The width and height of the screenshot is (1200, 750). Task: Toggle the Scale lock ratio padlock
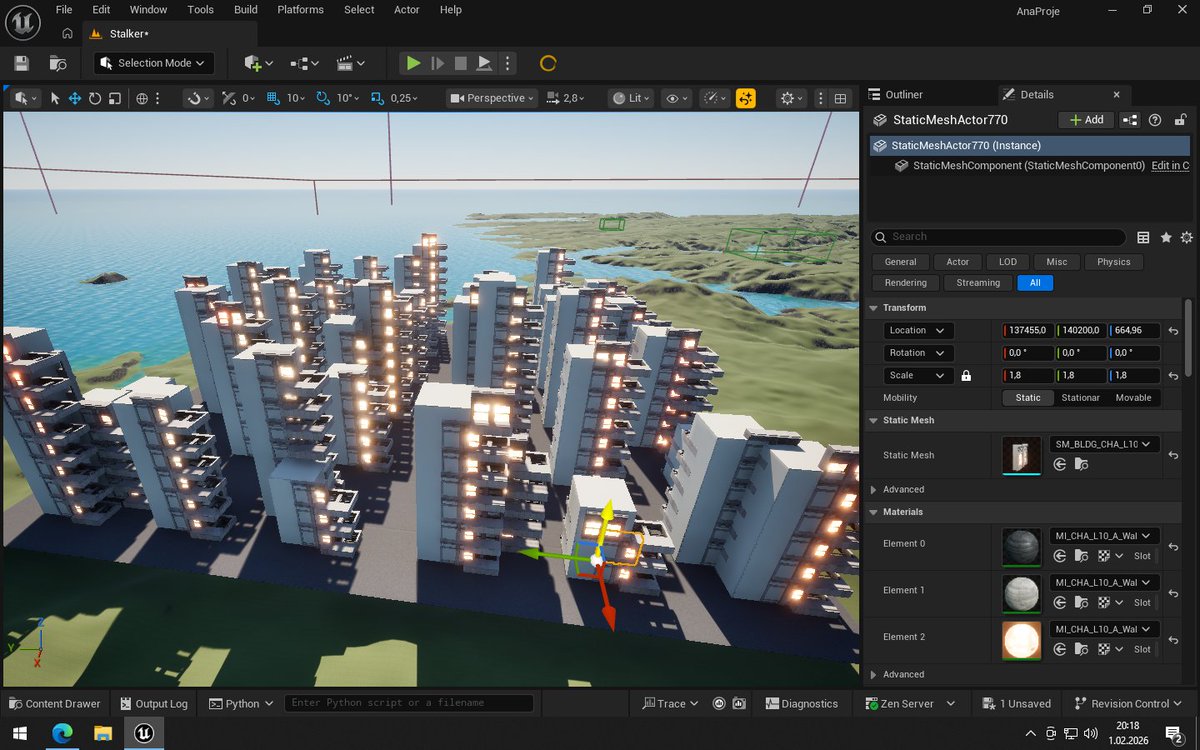tap(966, 376)
